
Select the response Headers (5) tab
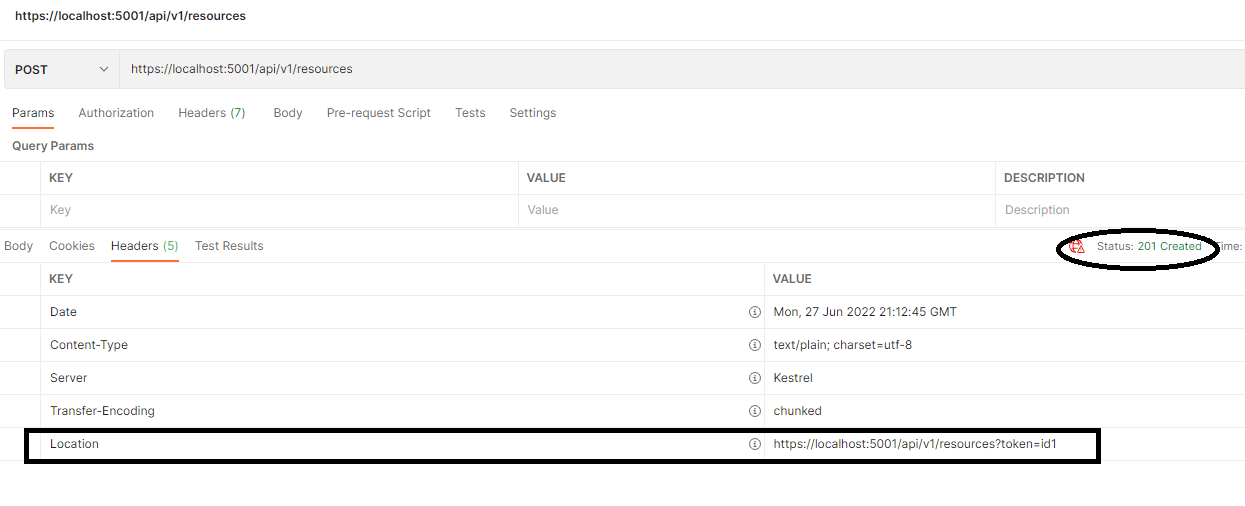(x=145, y=246)
